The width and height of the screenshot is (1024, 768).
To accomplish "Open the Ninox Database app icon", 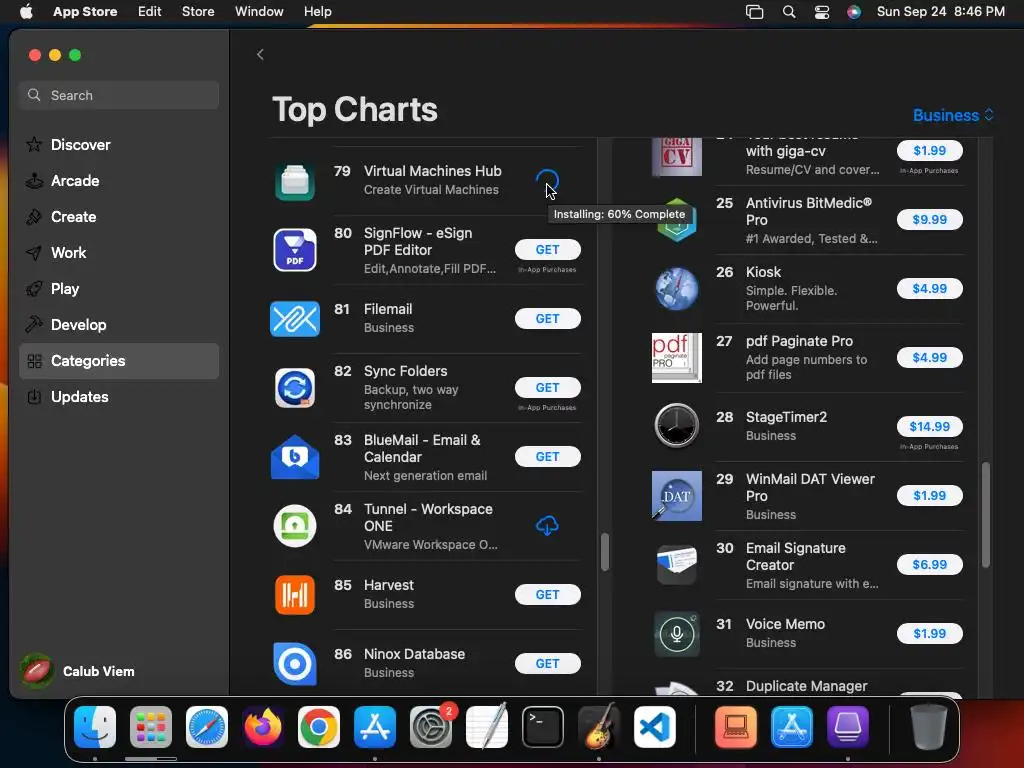I will click(295, 664).
